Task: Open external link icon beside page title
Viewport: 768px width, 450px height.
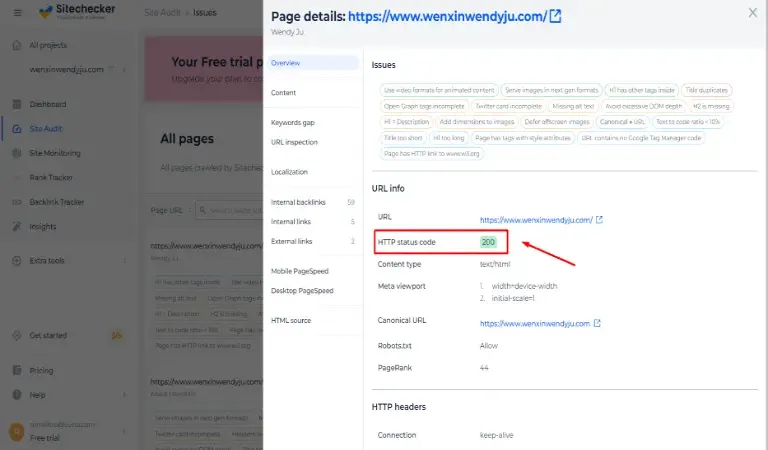Action: click(556, 16)
